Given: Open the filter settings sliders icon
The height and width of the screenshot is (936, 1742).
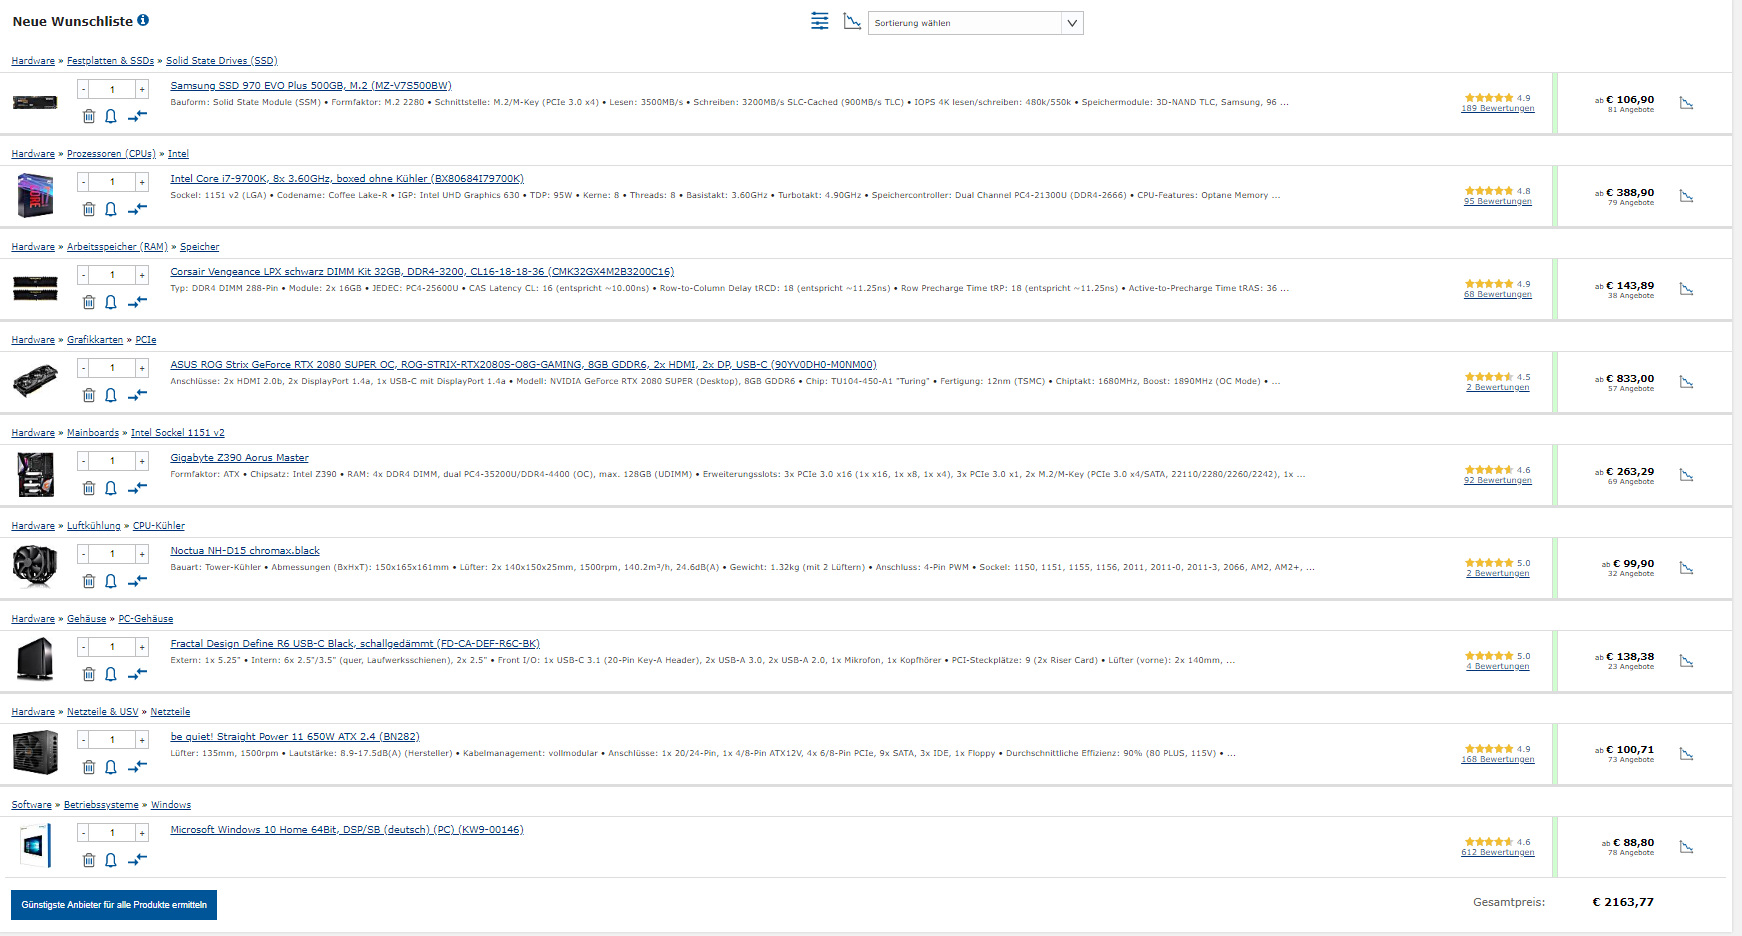Looking at the screenshot, I should click(820, 21).
